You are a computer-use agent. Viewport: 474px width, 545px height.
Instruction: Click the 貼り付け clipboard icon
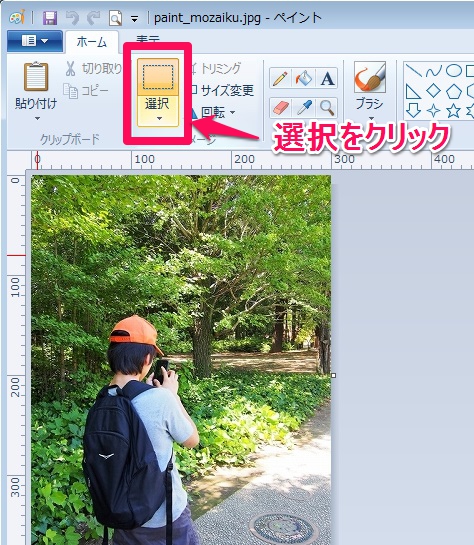[x=36, y=76]
